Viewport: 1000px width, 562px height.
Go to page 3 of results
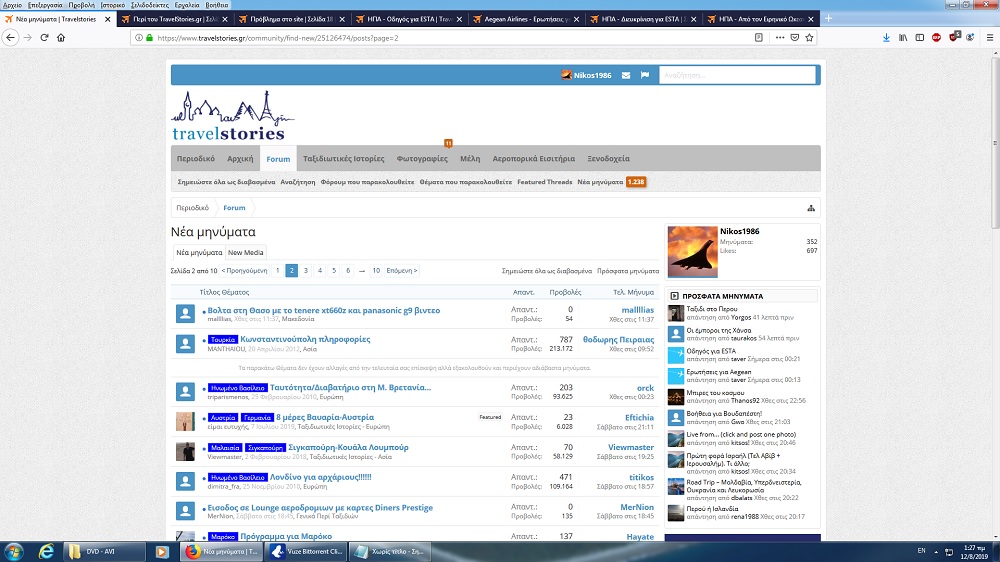click(x=306, y=271)
